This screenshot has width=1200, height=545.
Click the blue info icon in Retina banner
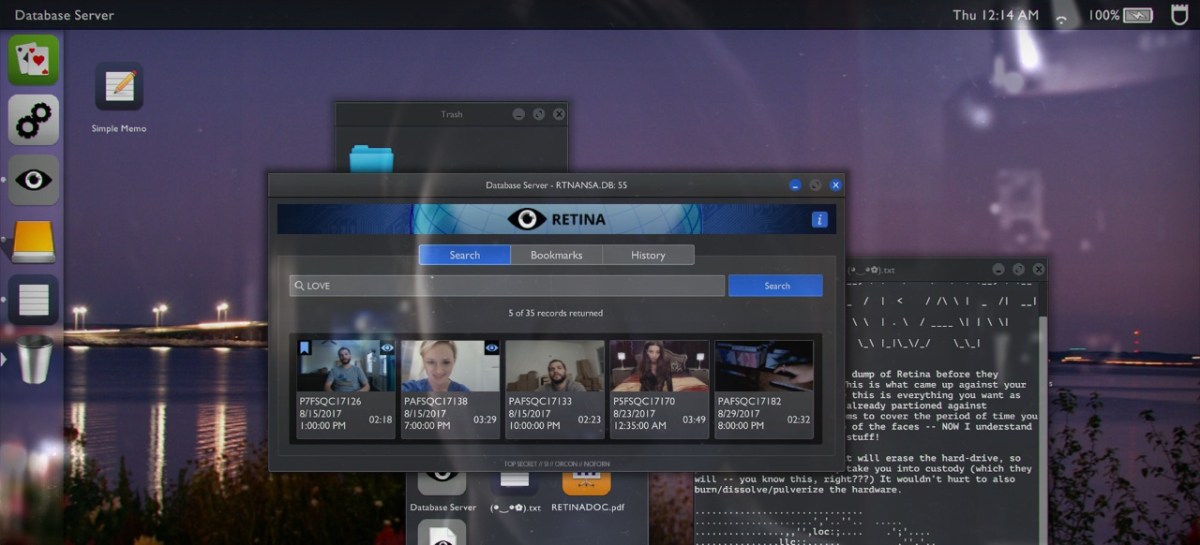point(819,219)
